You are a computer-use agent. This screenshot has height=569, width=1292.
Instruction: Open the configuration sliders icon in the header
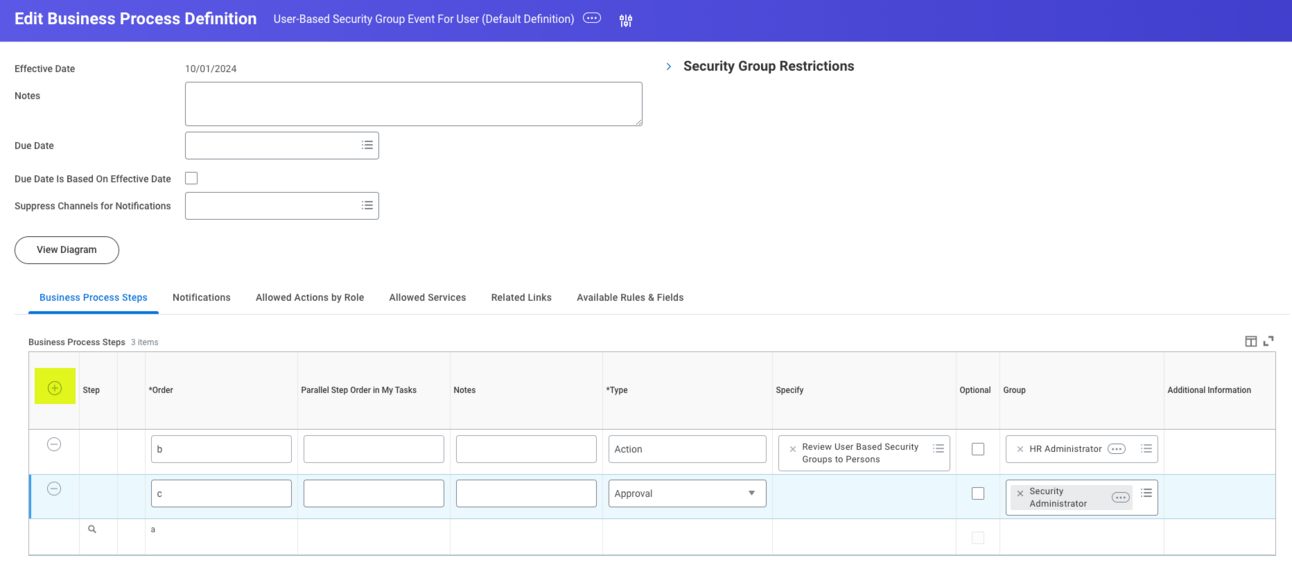626,20
